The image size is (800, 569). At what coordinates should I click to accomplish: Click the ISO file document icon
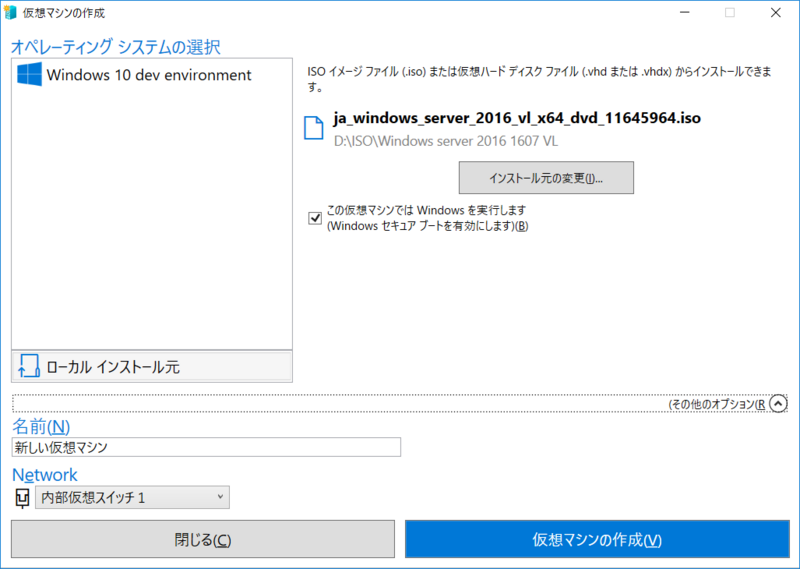pos(313,128)
